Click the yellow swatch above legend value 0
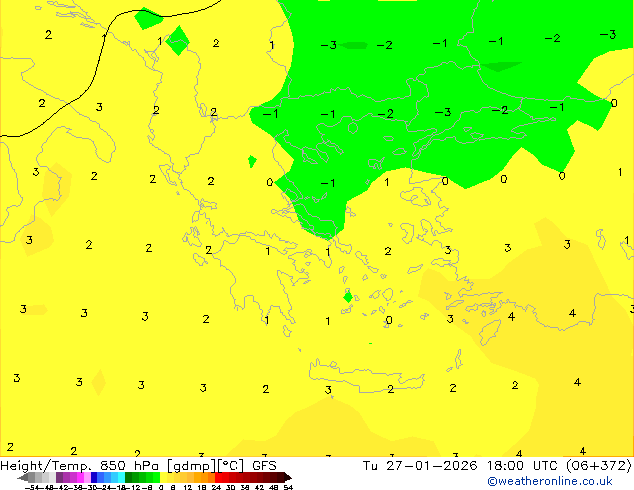Screen dimensions: 634x490 163,477
